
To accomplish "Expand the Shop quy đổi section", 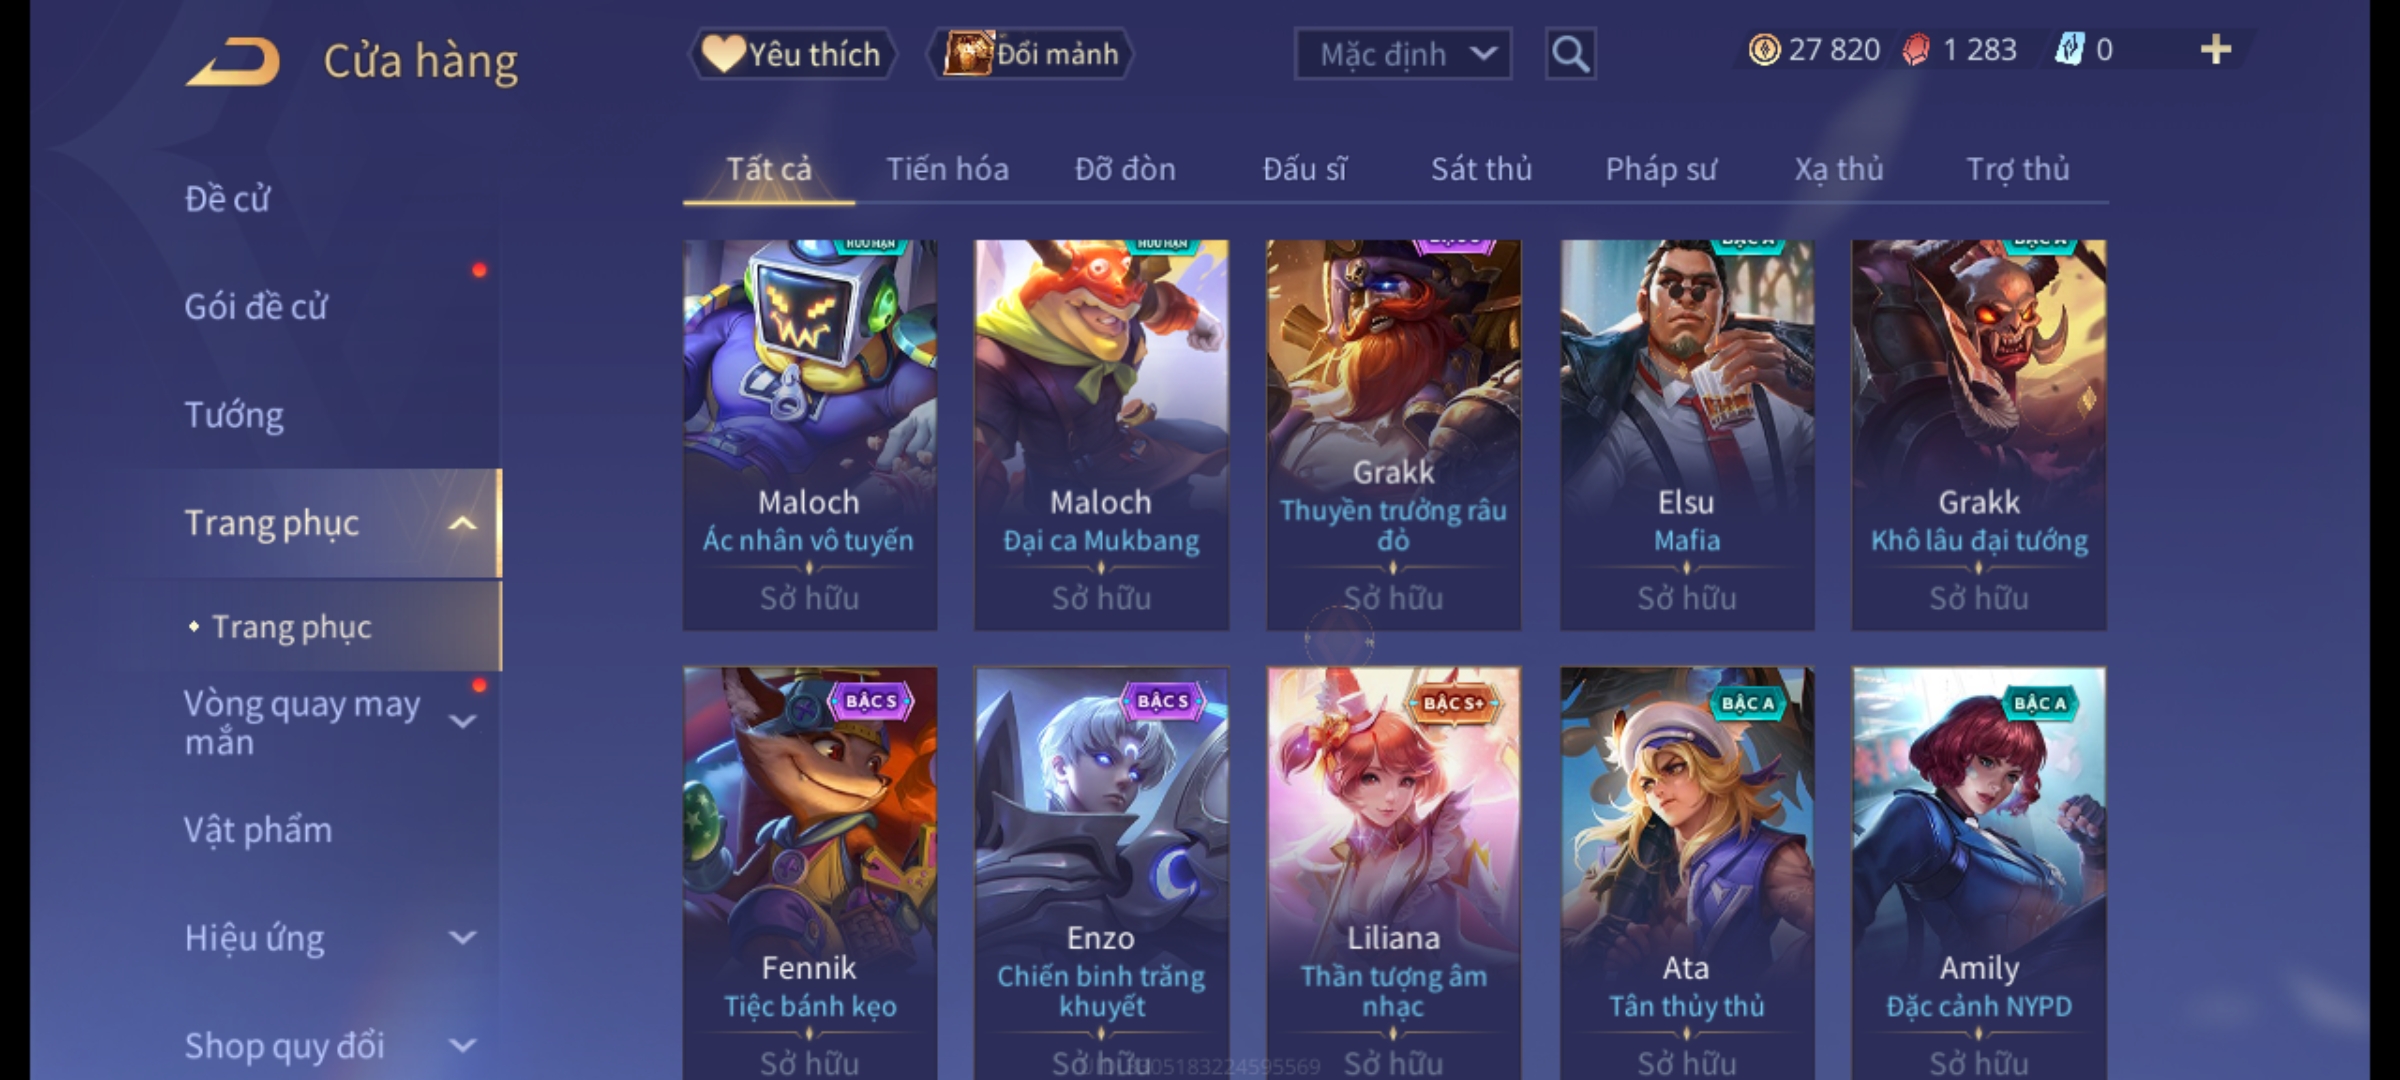I will point(462,1046).
